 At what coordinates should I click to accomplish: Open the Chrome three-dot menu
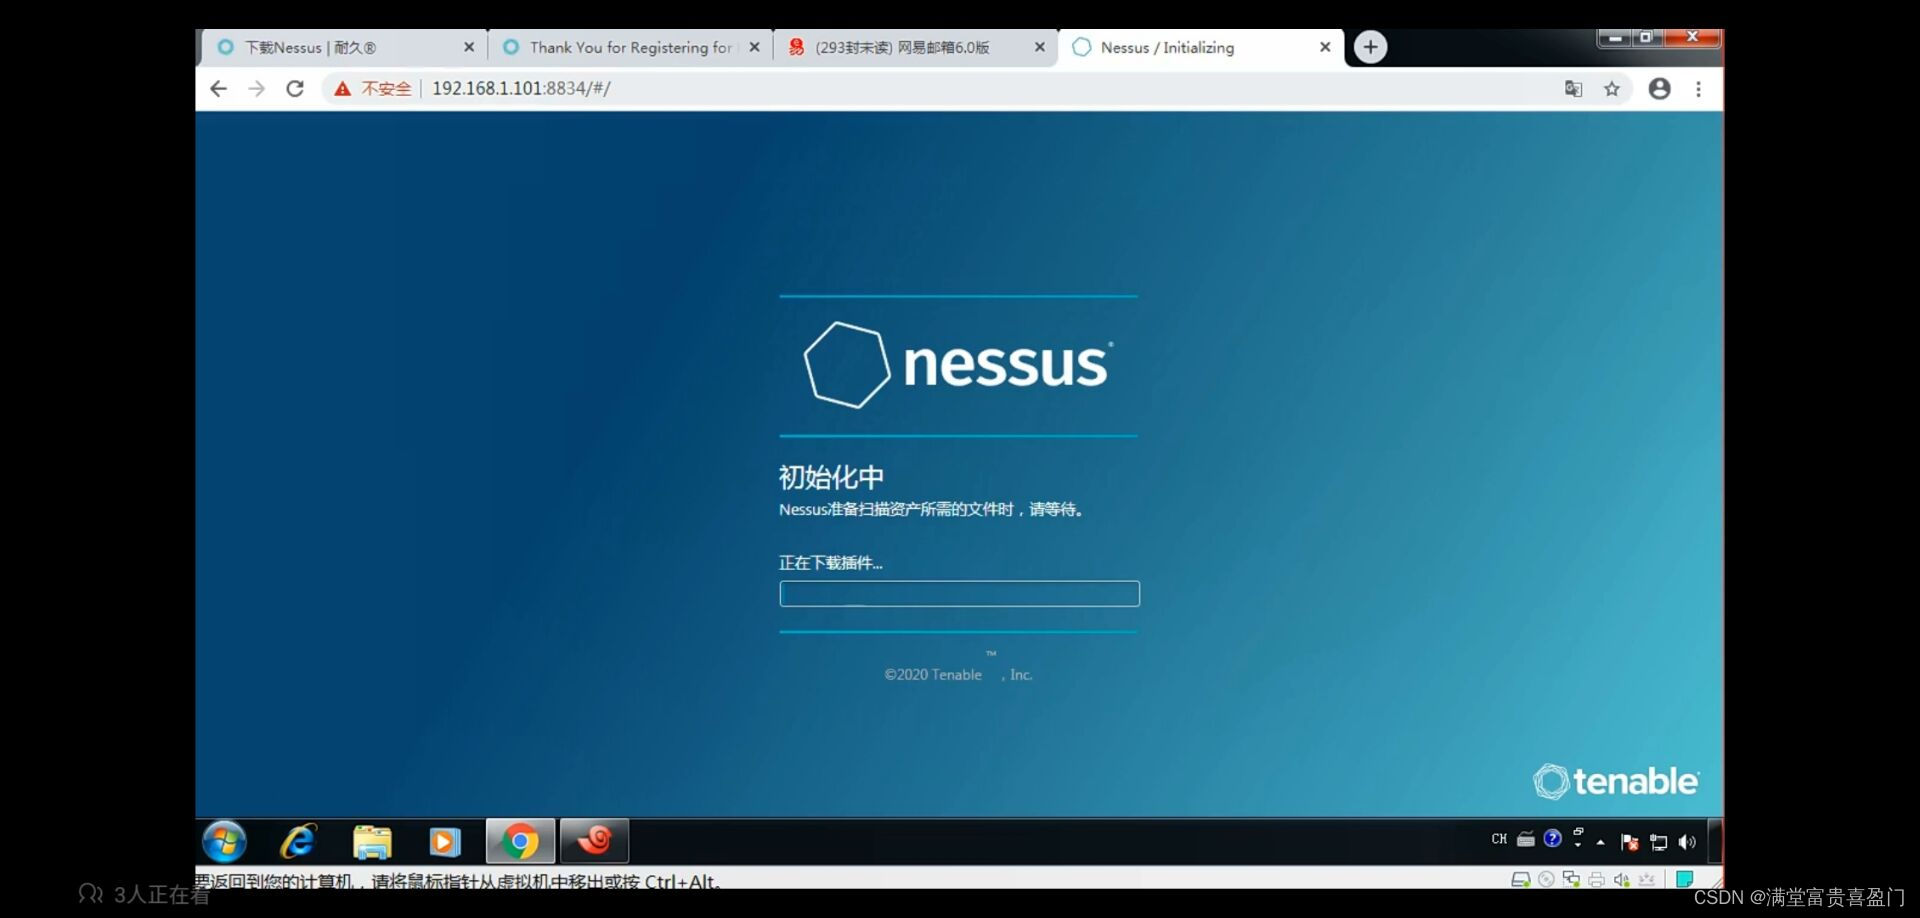[1698, 89]
